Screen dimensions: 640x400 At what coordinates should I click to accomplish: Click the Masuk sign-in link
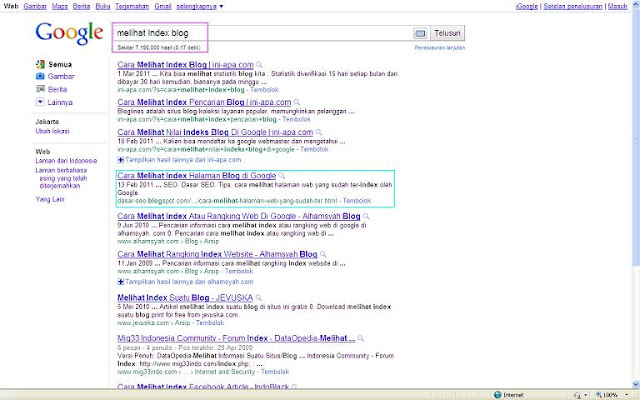coord(618,7)
